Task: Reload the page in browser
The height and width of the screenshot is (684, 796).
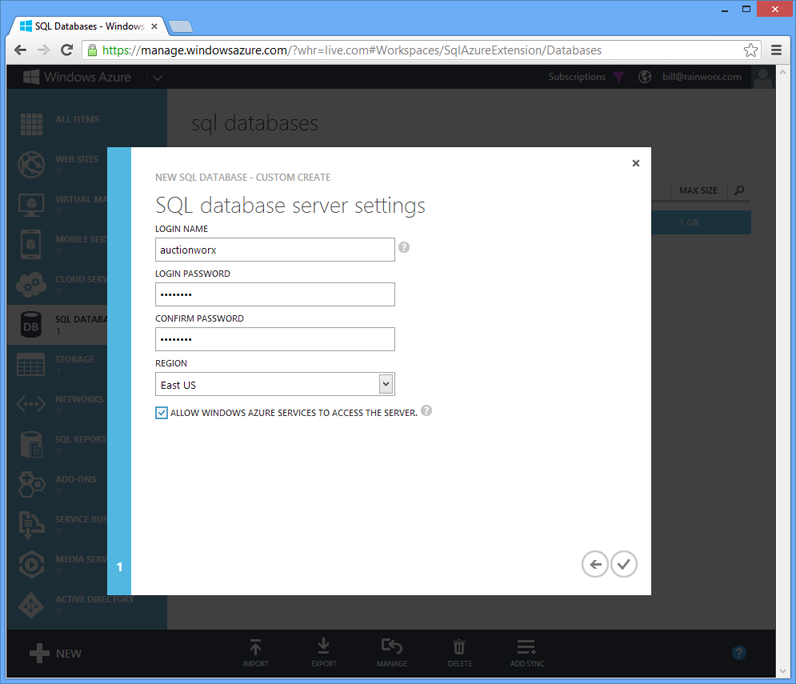Action: tap(67, 50)
